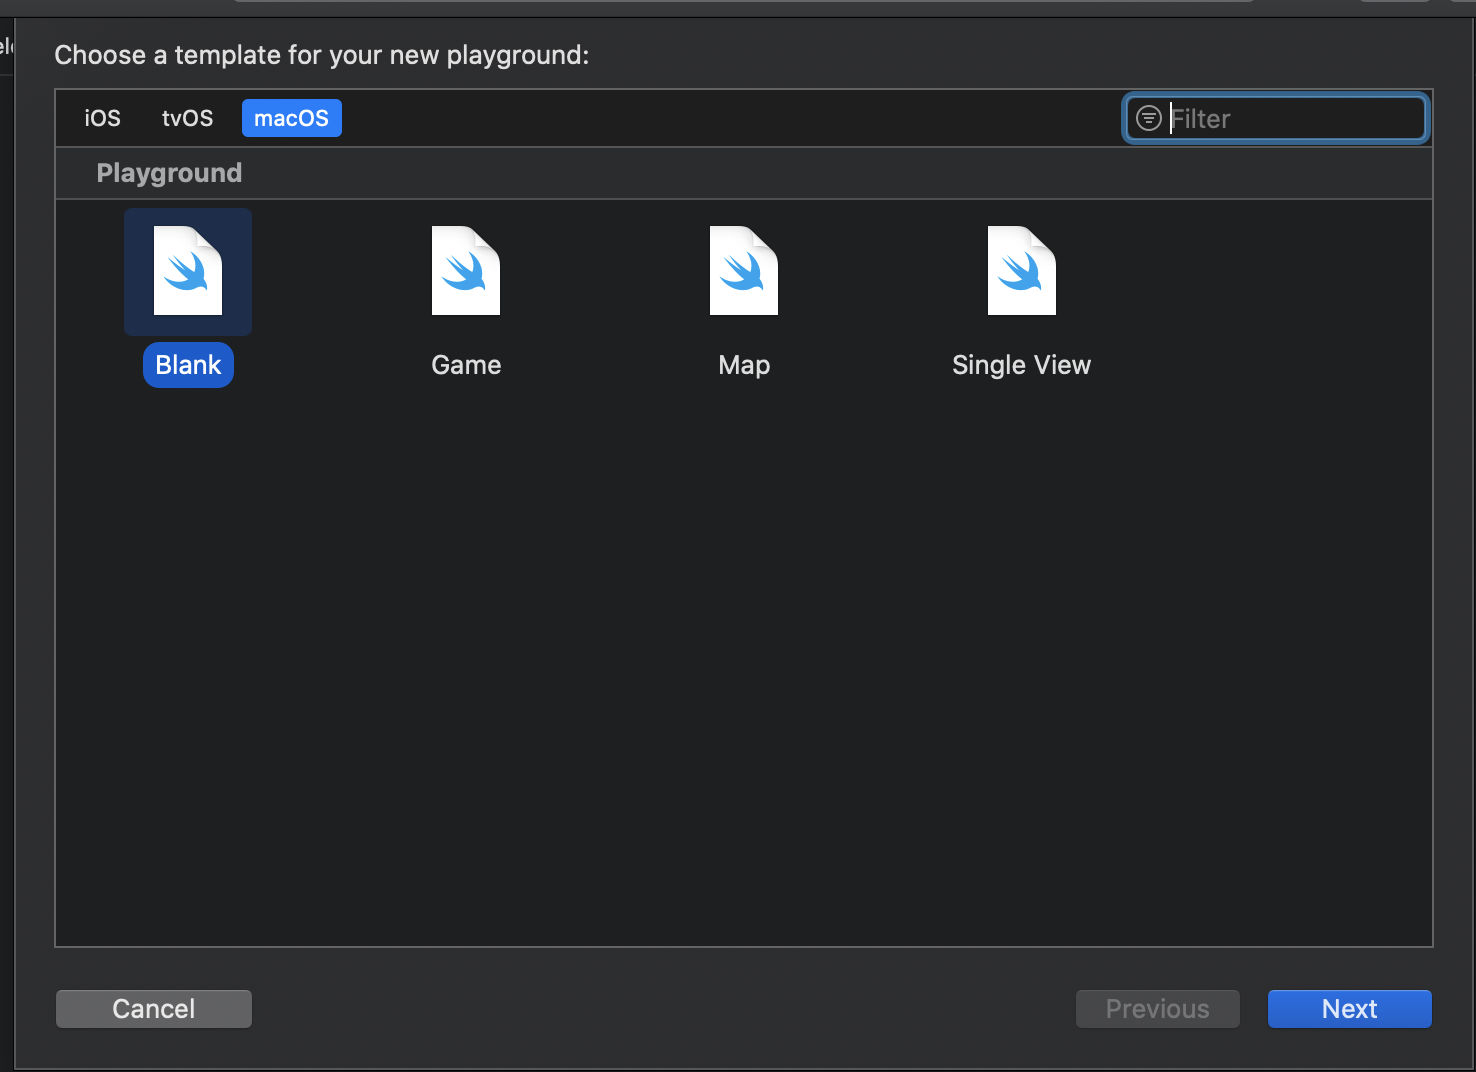Select the Game playground template icon

click(x=466, y=271)
